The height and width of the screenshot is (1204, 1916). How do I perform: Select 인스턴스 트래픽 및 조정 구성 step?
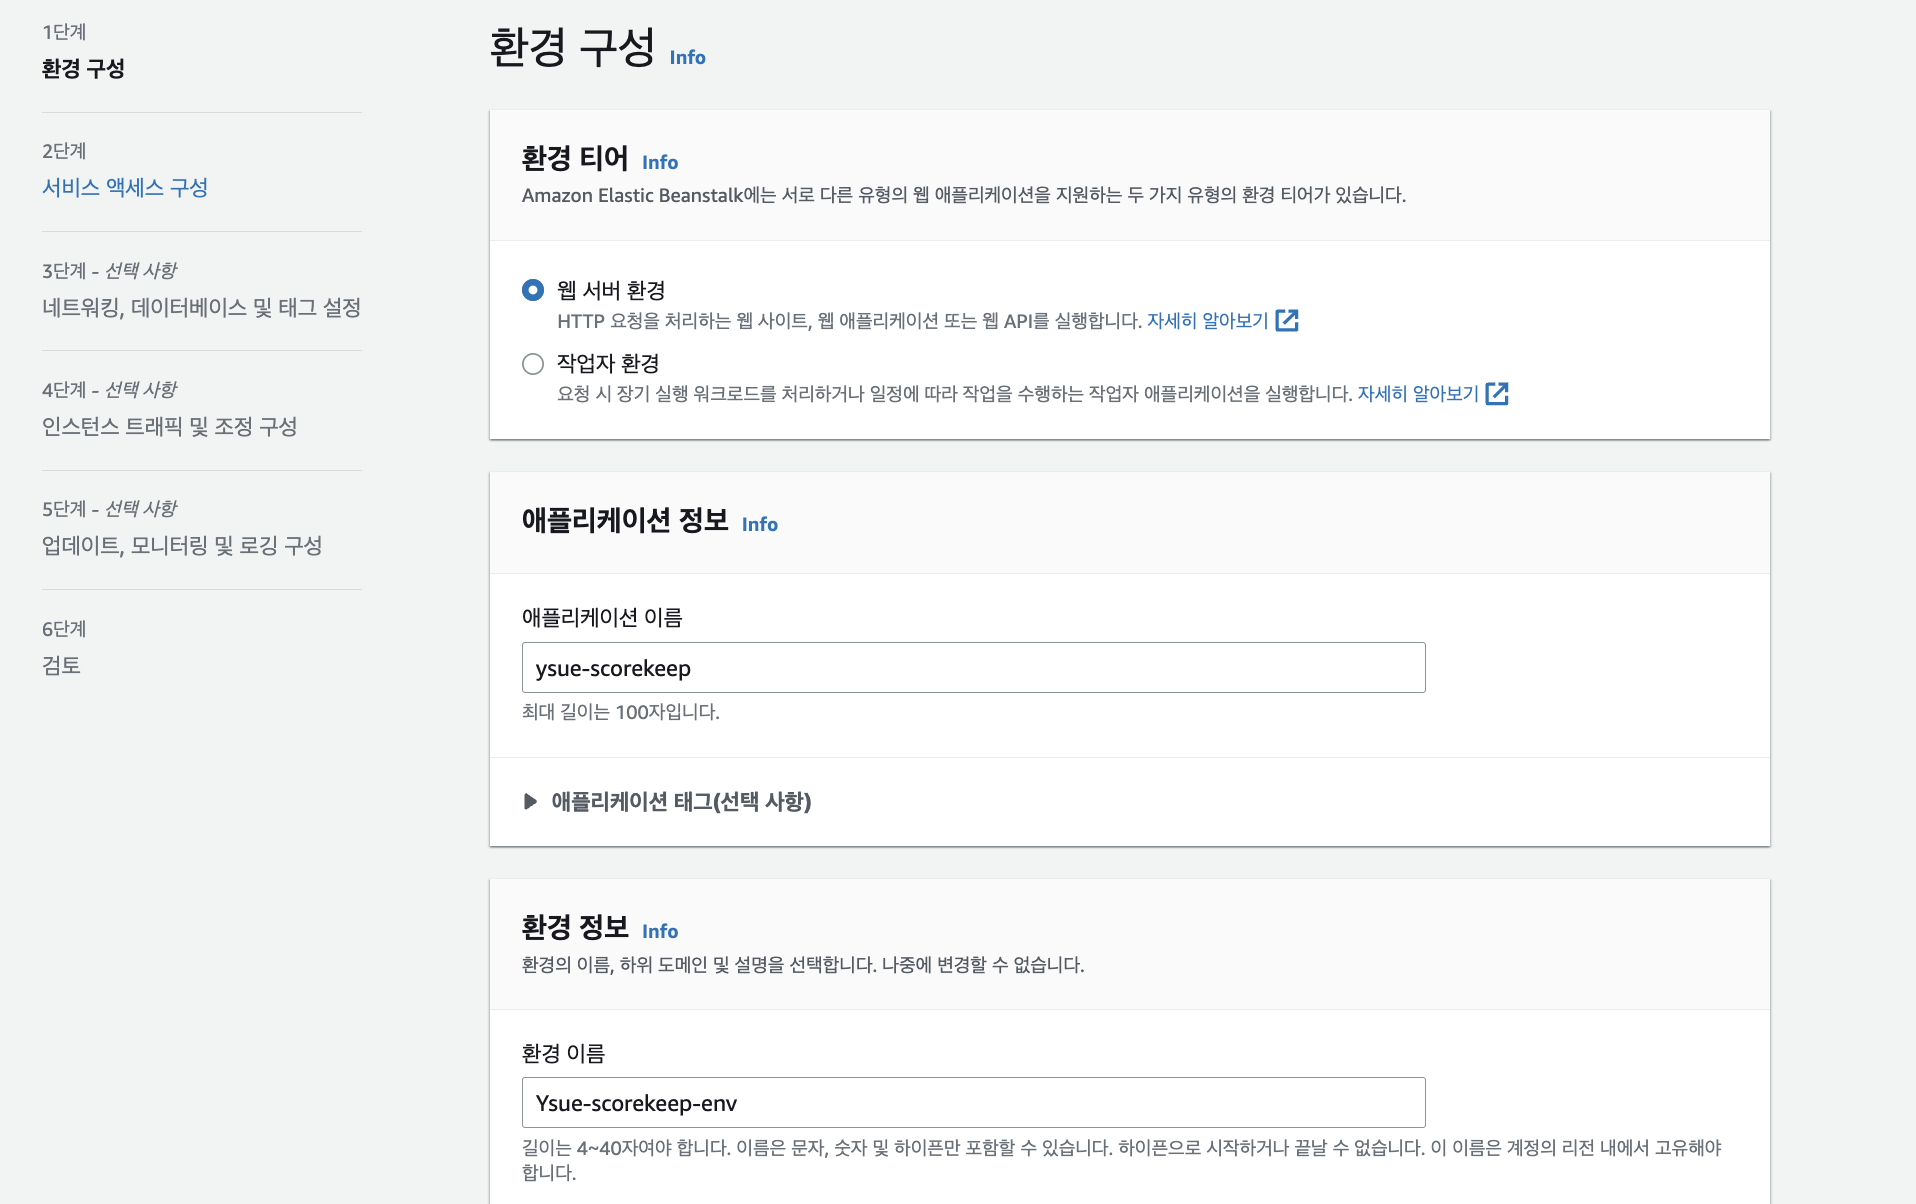pyautogui.click(x=170, y=427)
